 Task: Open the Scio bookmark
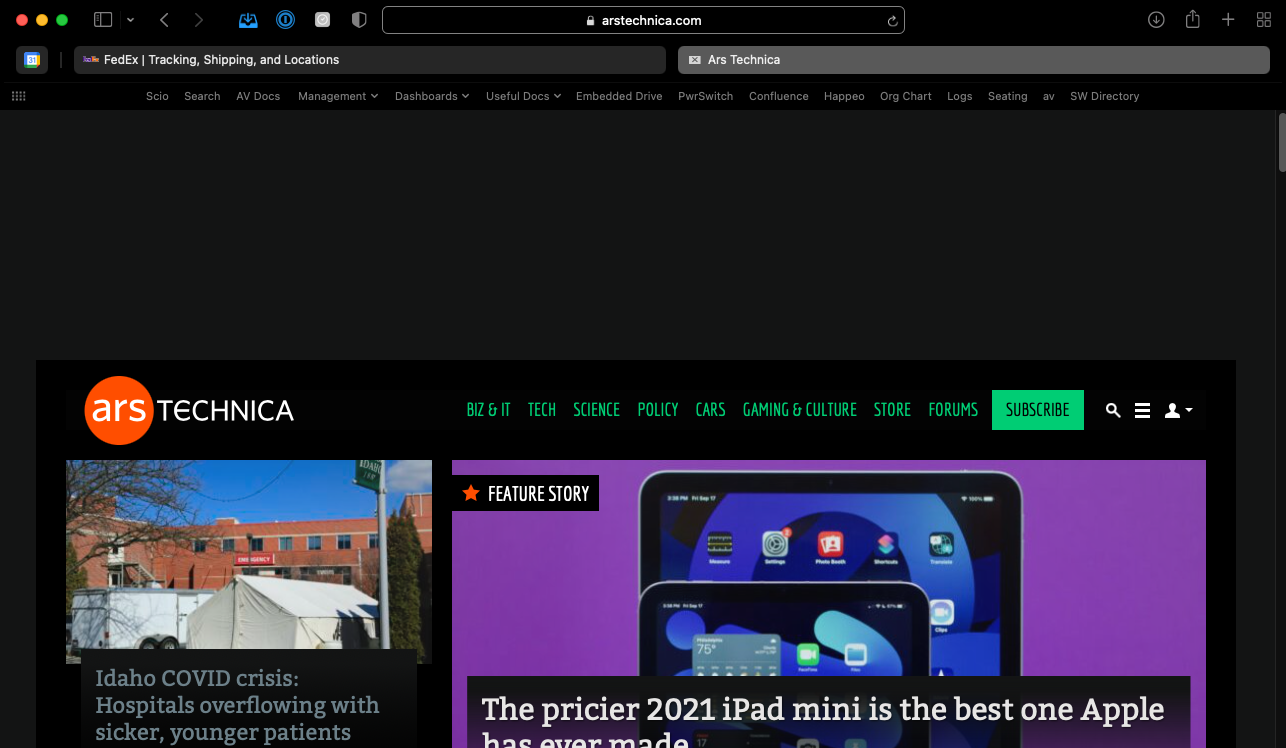tap(157, 96)
